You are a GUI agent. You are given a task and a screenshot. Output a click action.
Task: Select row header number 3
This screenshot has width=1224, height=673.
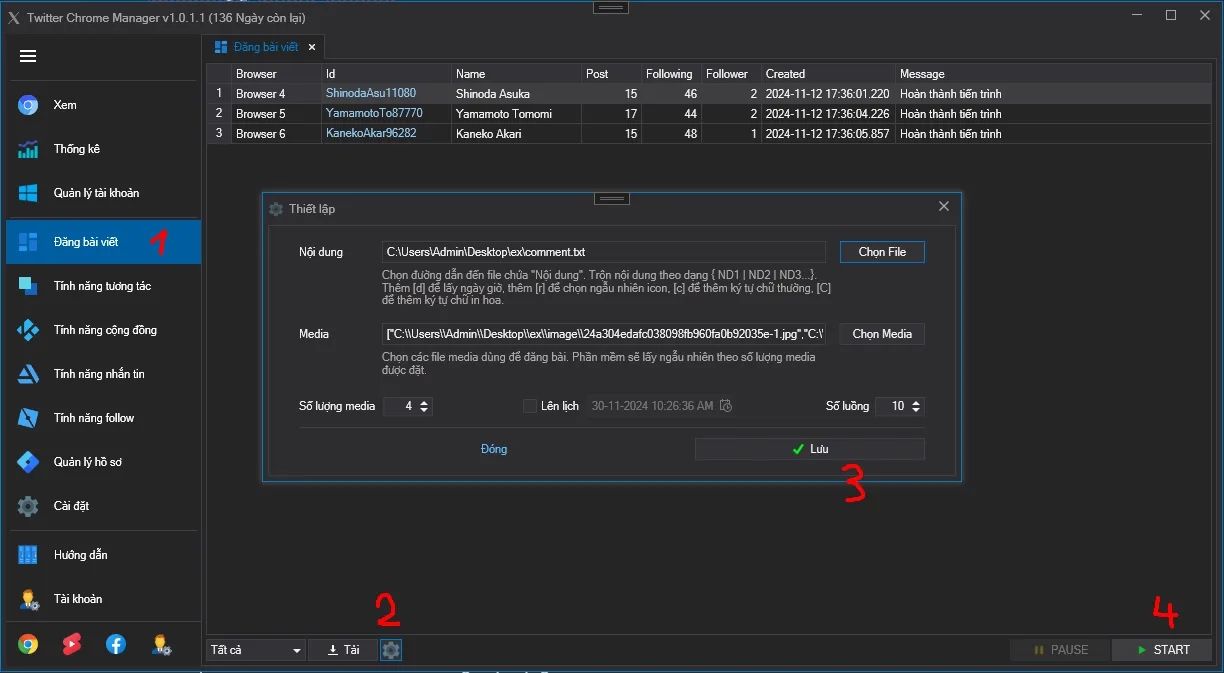tap(219, 134)
